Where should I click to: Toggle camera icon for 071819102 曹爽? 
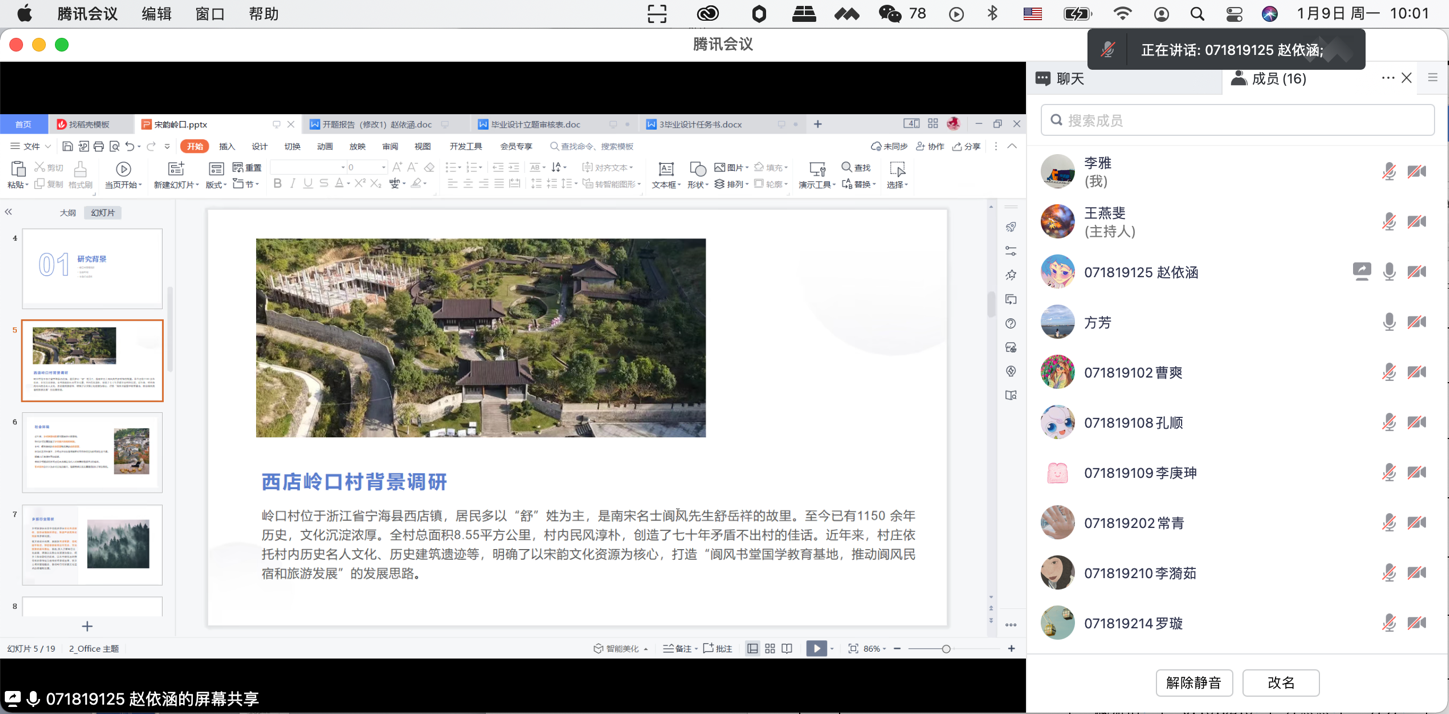tap(1417, 372)
